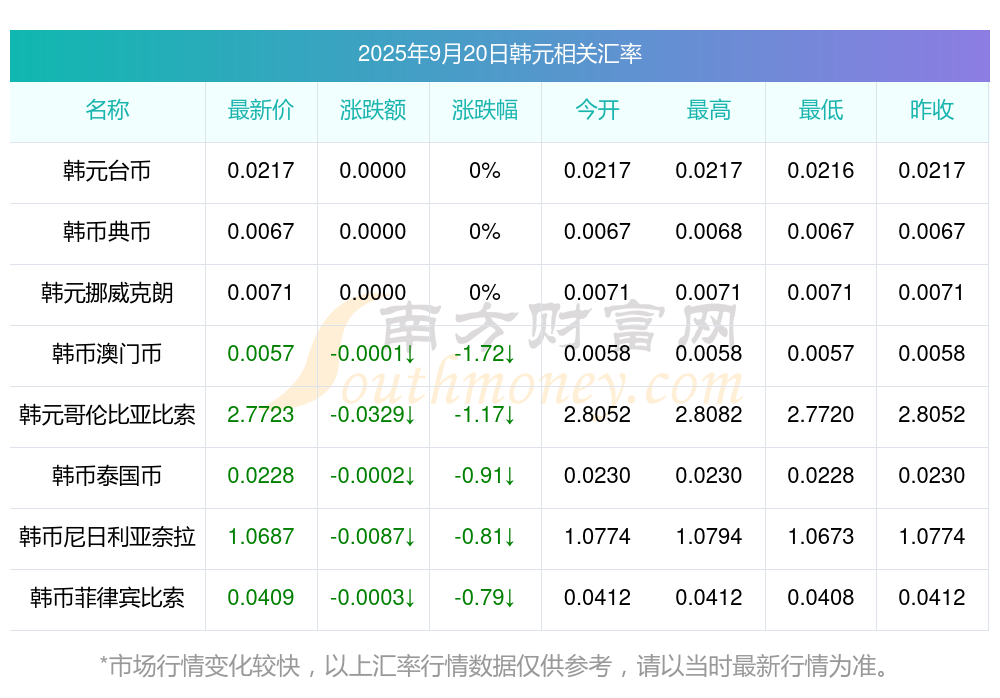
Task: Click change amount -0.0001↓
Action: point(373,353)
